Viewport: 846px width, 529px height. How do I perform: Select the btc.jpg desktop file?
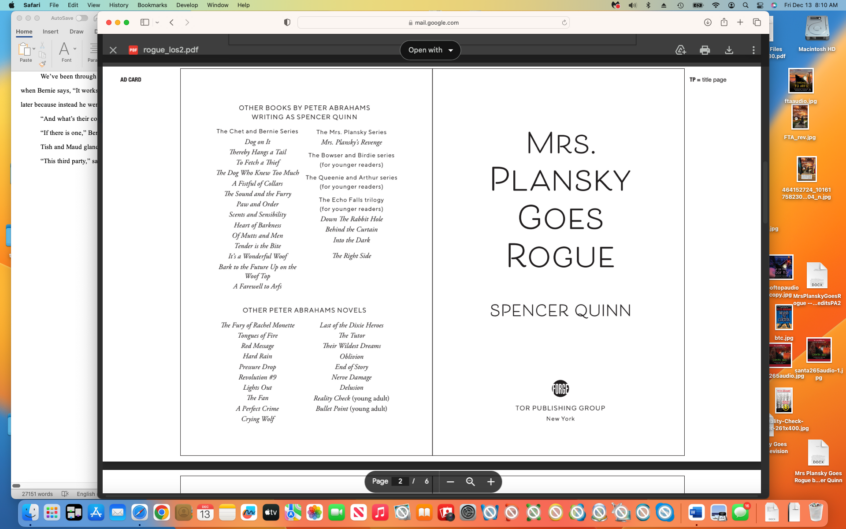[x=783, y=322]
